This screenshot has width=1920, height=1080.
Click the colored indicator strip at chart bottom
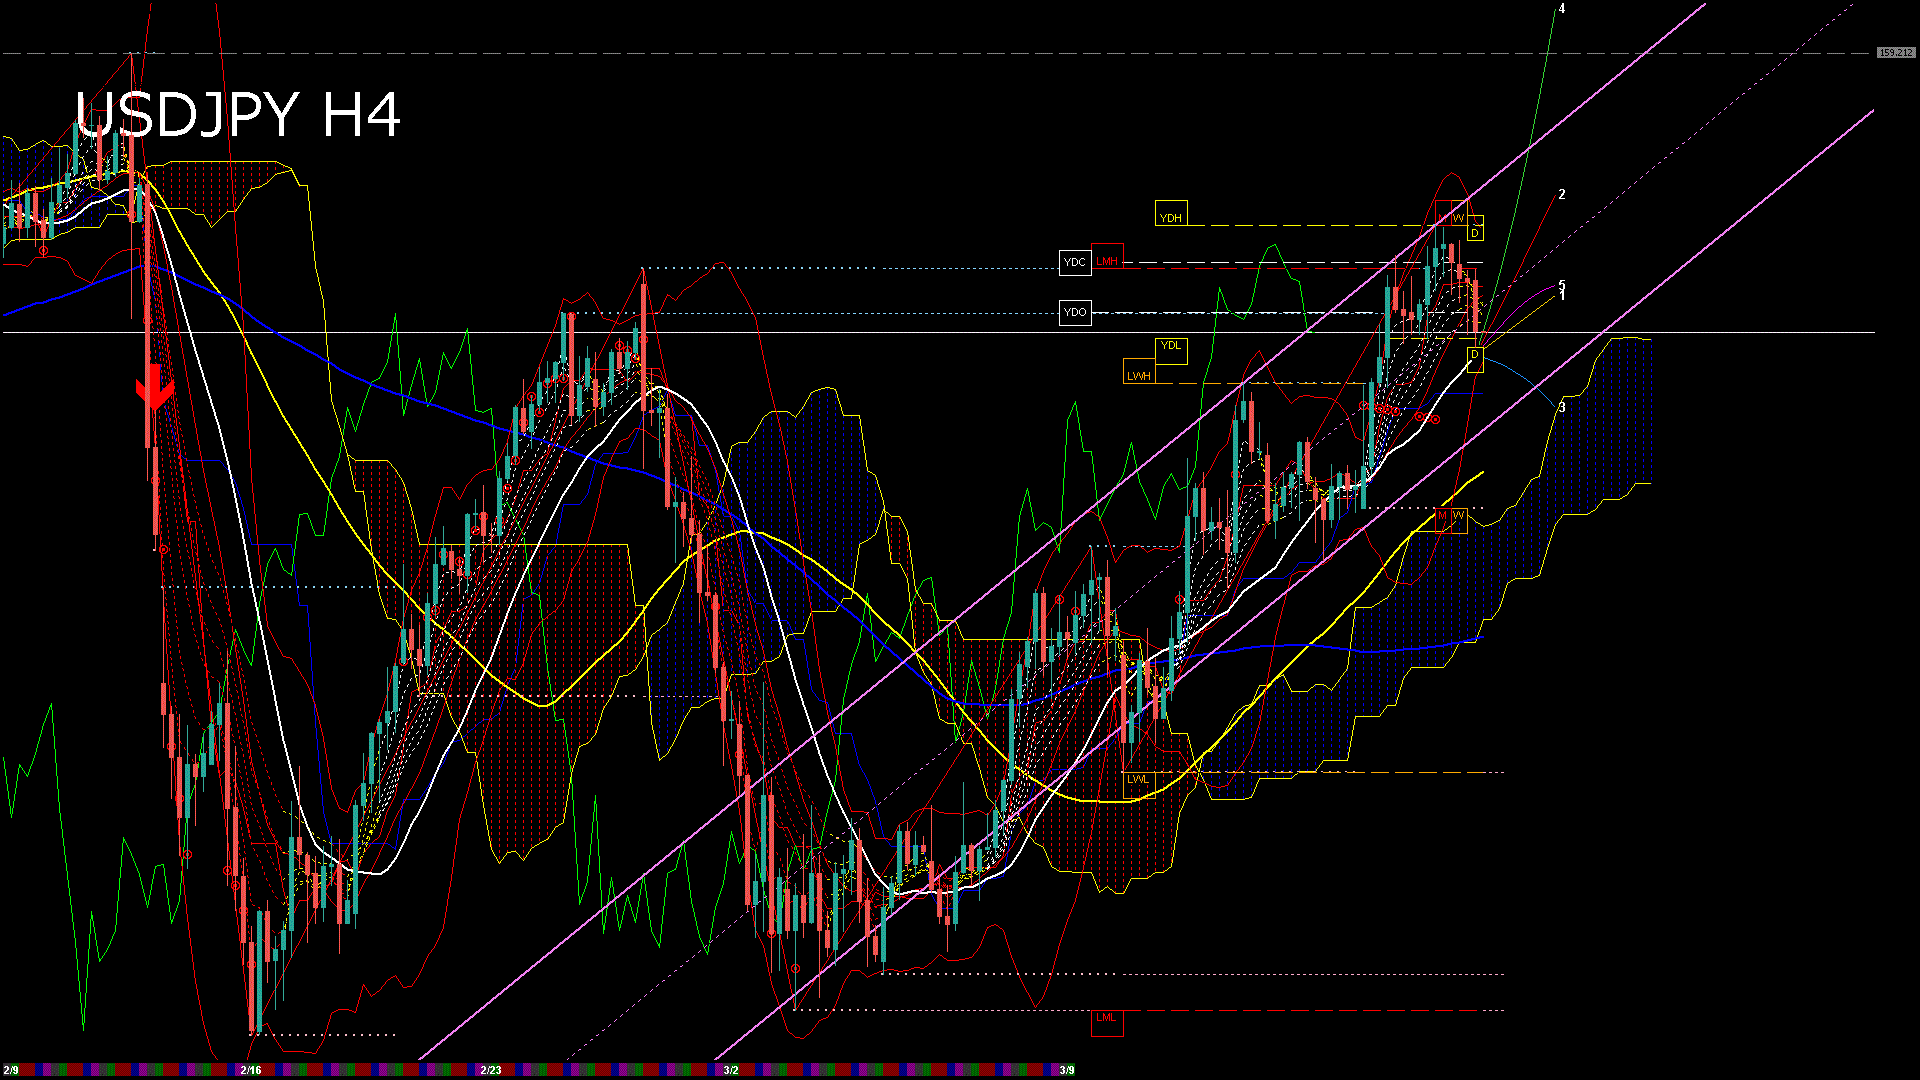click(600, 1068)
